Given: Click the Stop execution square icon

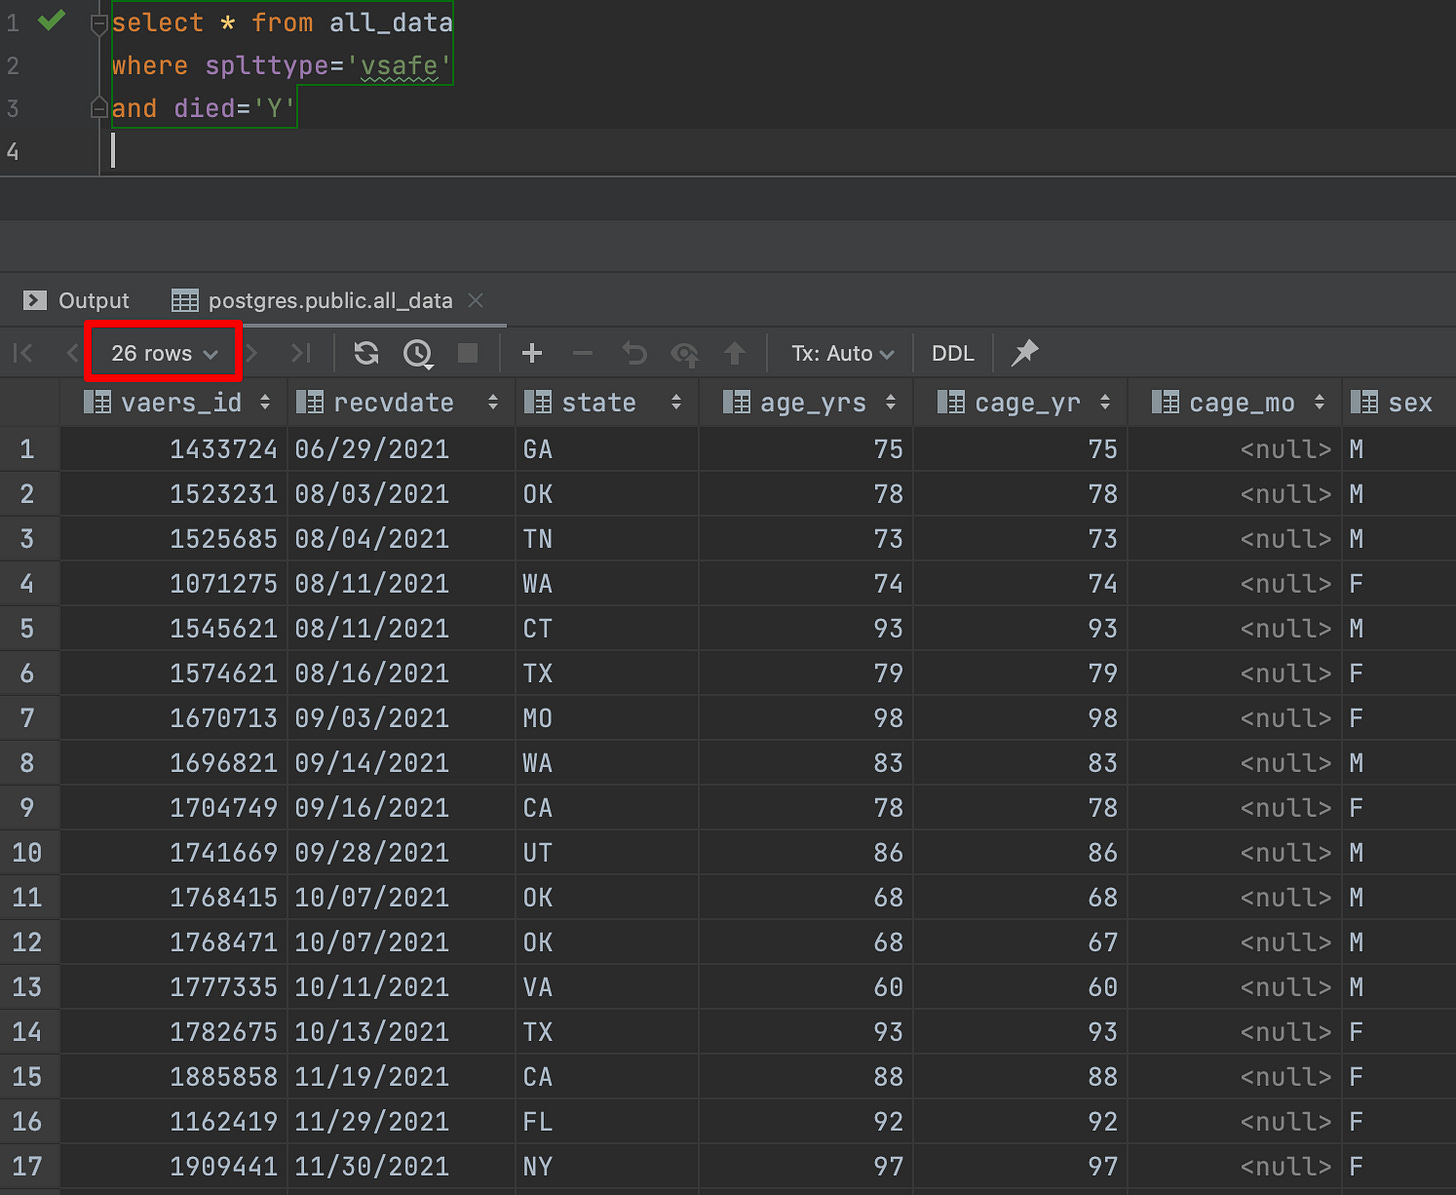Looking at the screenshot, I should 467,353.
